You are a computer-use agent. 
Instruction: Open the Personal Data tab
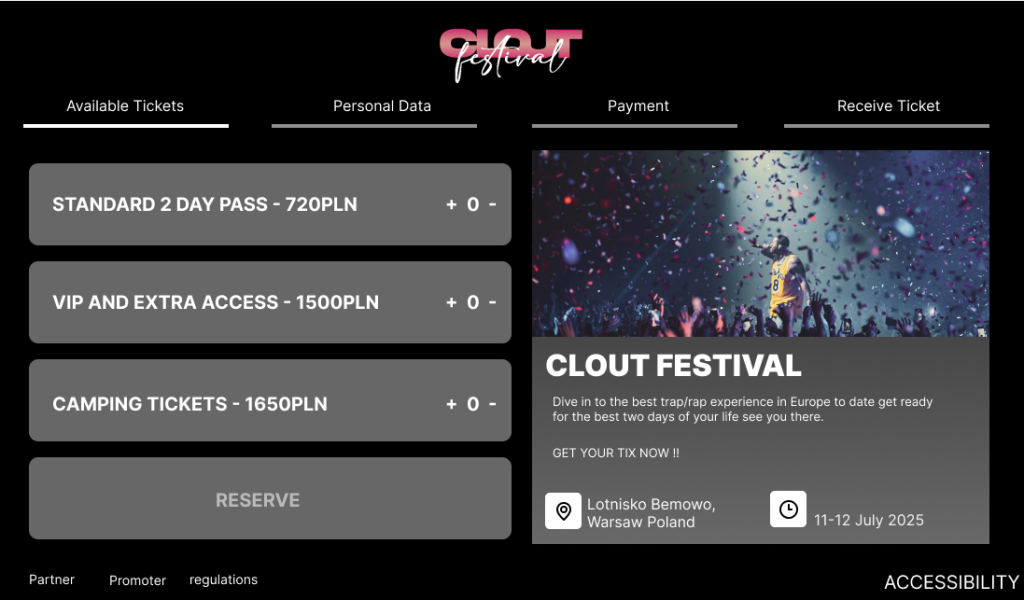pos(382,106)
